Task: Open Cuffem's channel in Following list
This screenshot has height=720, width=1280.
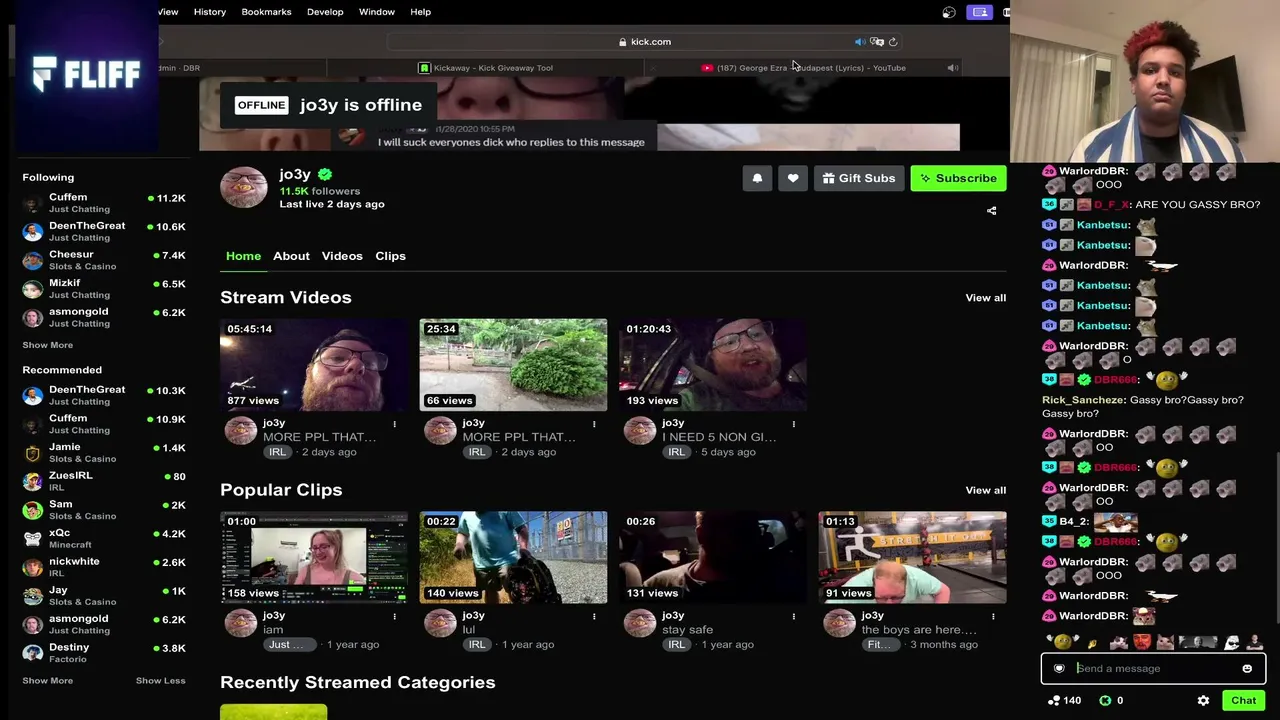Action: 104,203
